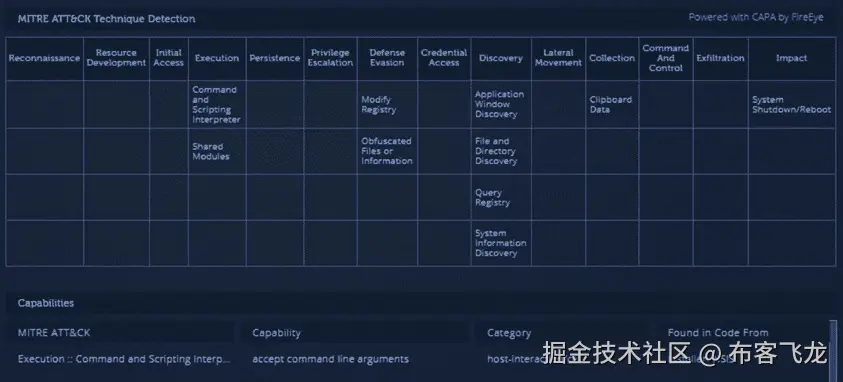
Task: Select the Command And Control column header
Action: click(x=666, y=58)
